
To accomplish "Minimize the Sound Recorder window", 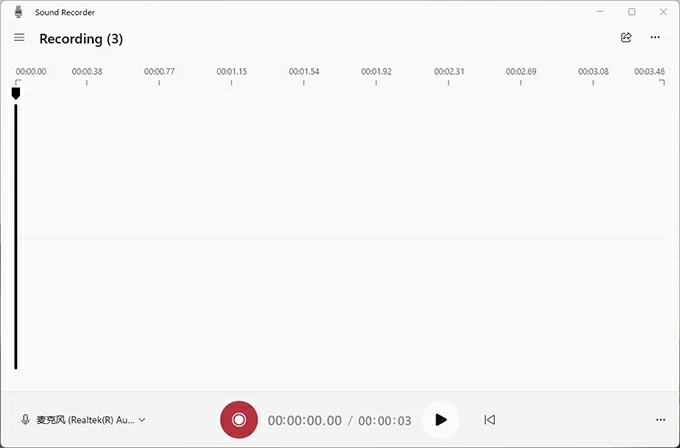I will click(600, 12).
